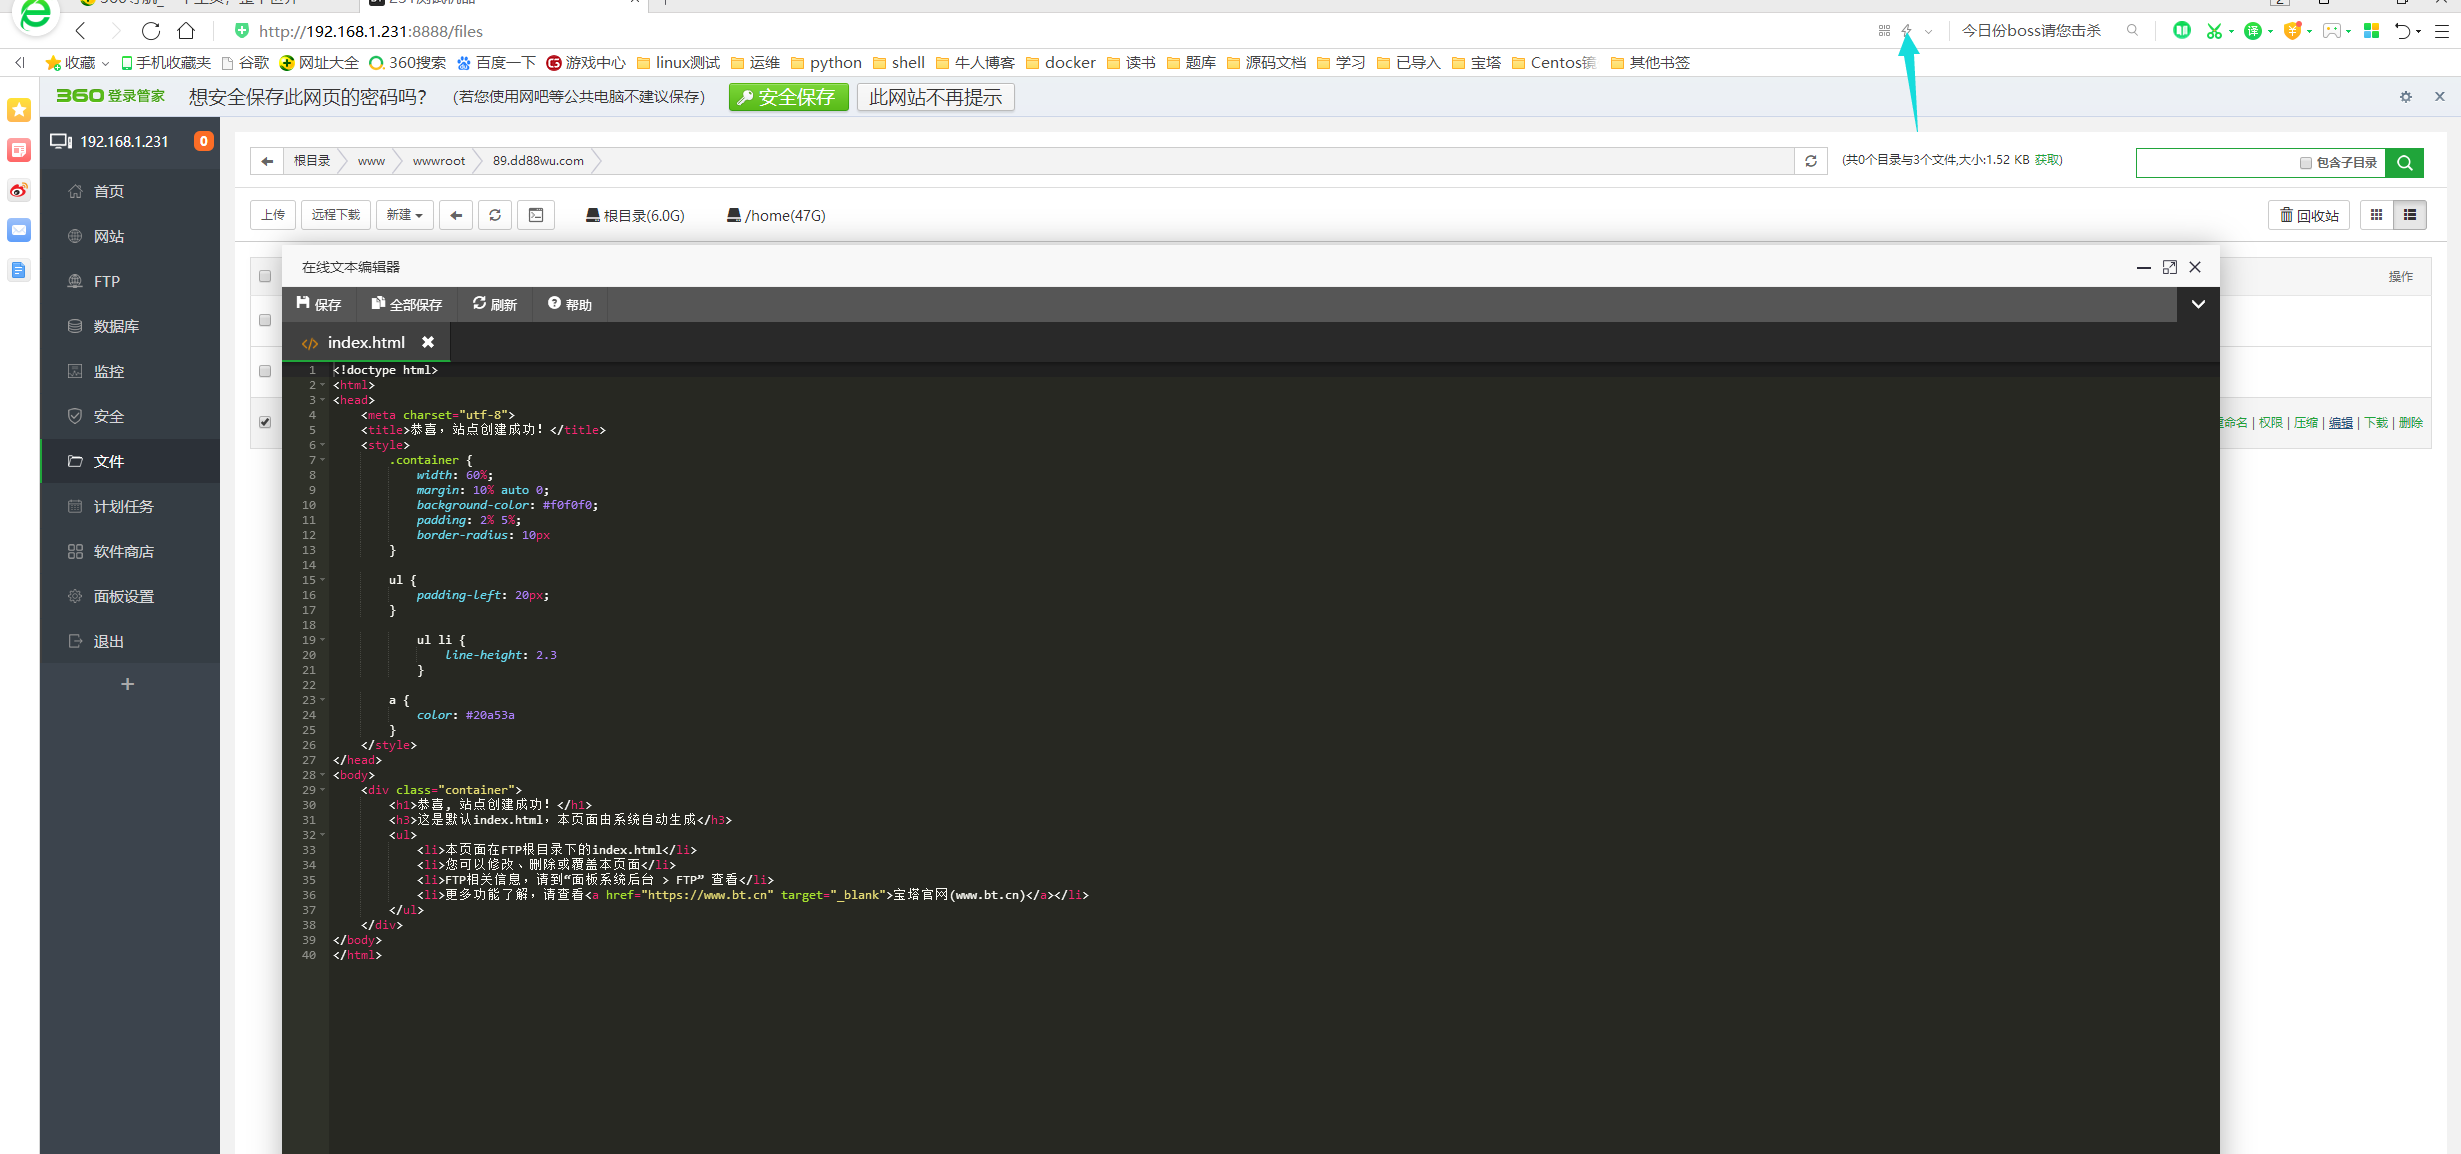Fold the ul rule at line 15

point(323,580)
